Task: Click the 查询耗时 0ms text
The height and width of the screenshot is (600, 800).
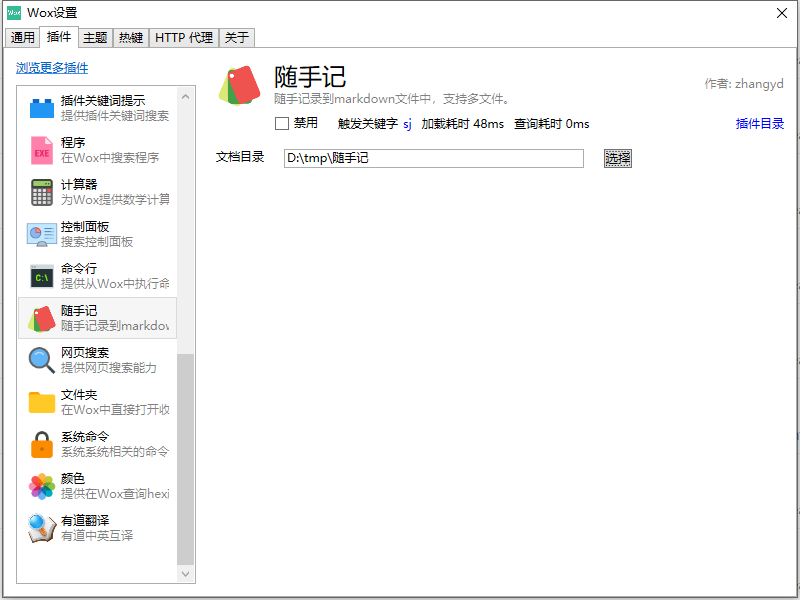Action: [552, 124]
